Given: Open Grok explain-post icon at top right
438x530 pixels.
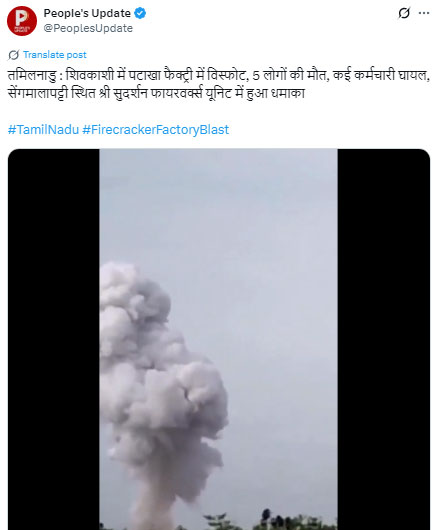Looking at the screenshot, I should tap(404, 13).
